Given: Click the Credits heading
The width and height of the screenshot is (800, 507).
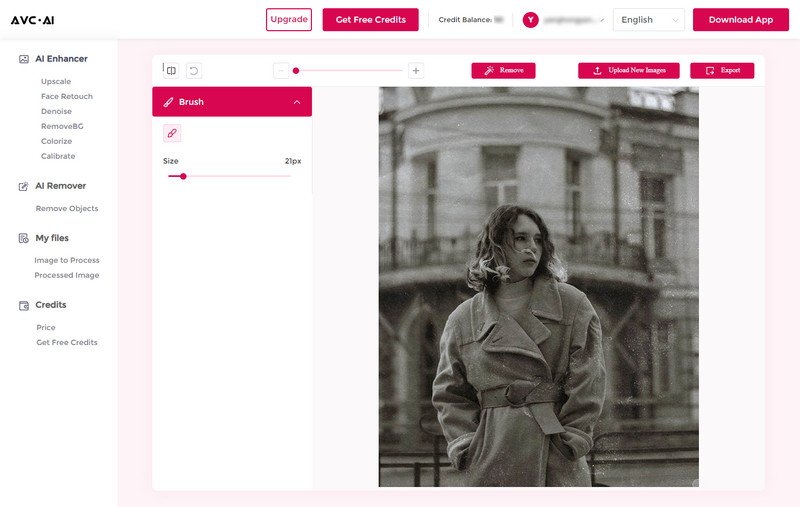Looking at the screenshot, I should [51, 305].
